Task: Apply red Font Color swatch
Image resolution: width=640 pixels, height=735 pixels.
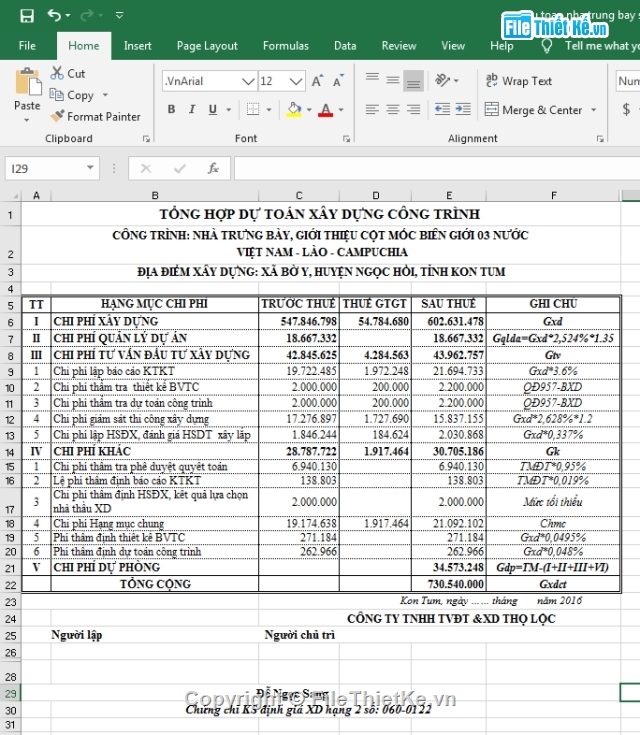Action: pyautogui.click(x=325, y=109)
